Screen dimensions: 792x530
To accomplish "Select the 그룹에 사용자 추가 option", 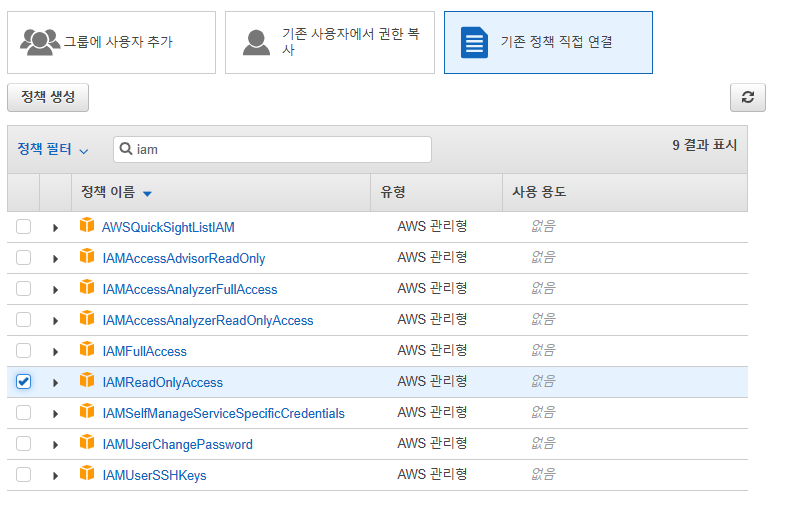I will [111, 42].
